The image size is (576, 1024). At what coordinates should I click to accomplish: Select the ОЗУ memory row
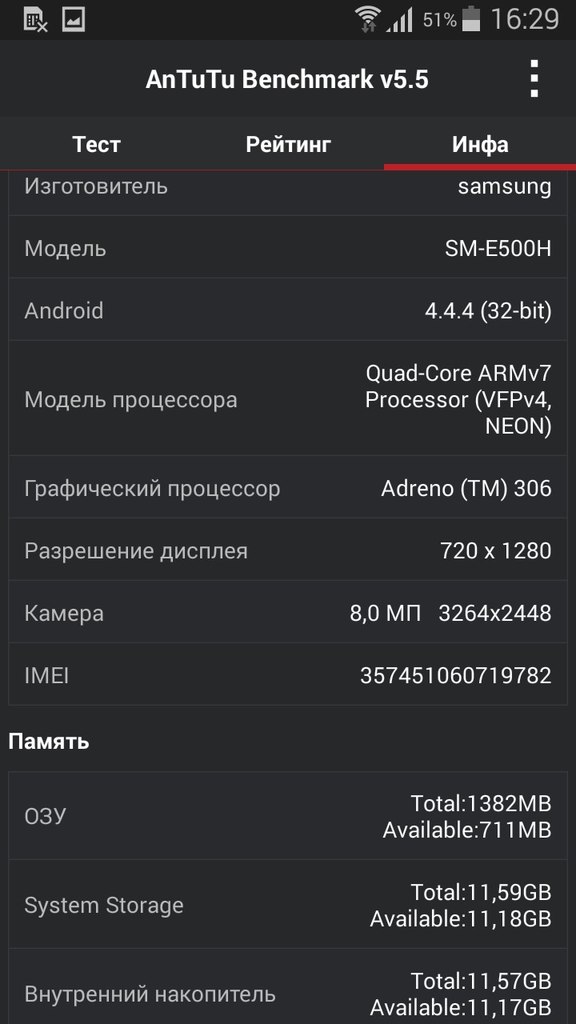point(288,816)
